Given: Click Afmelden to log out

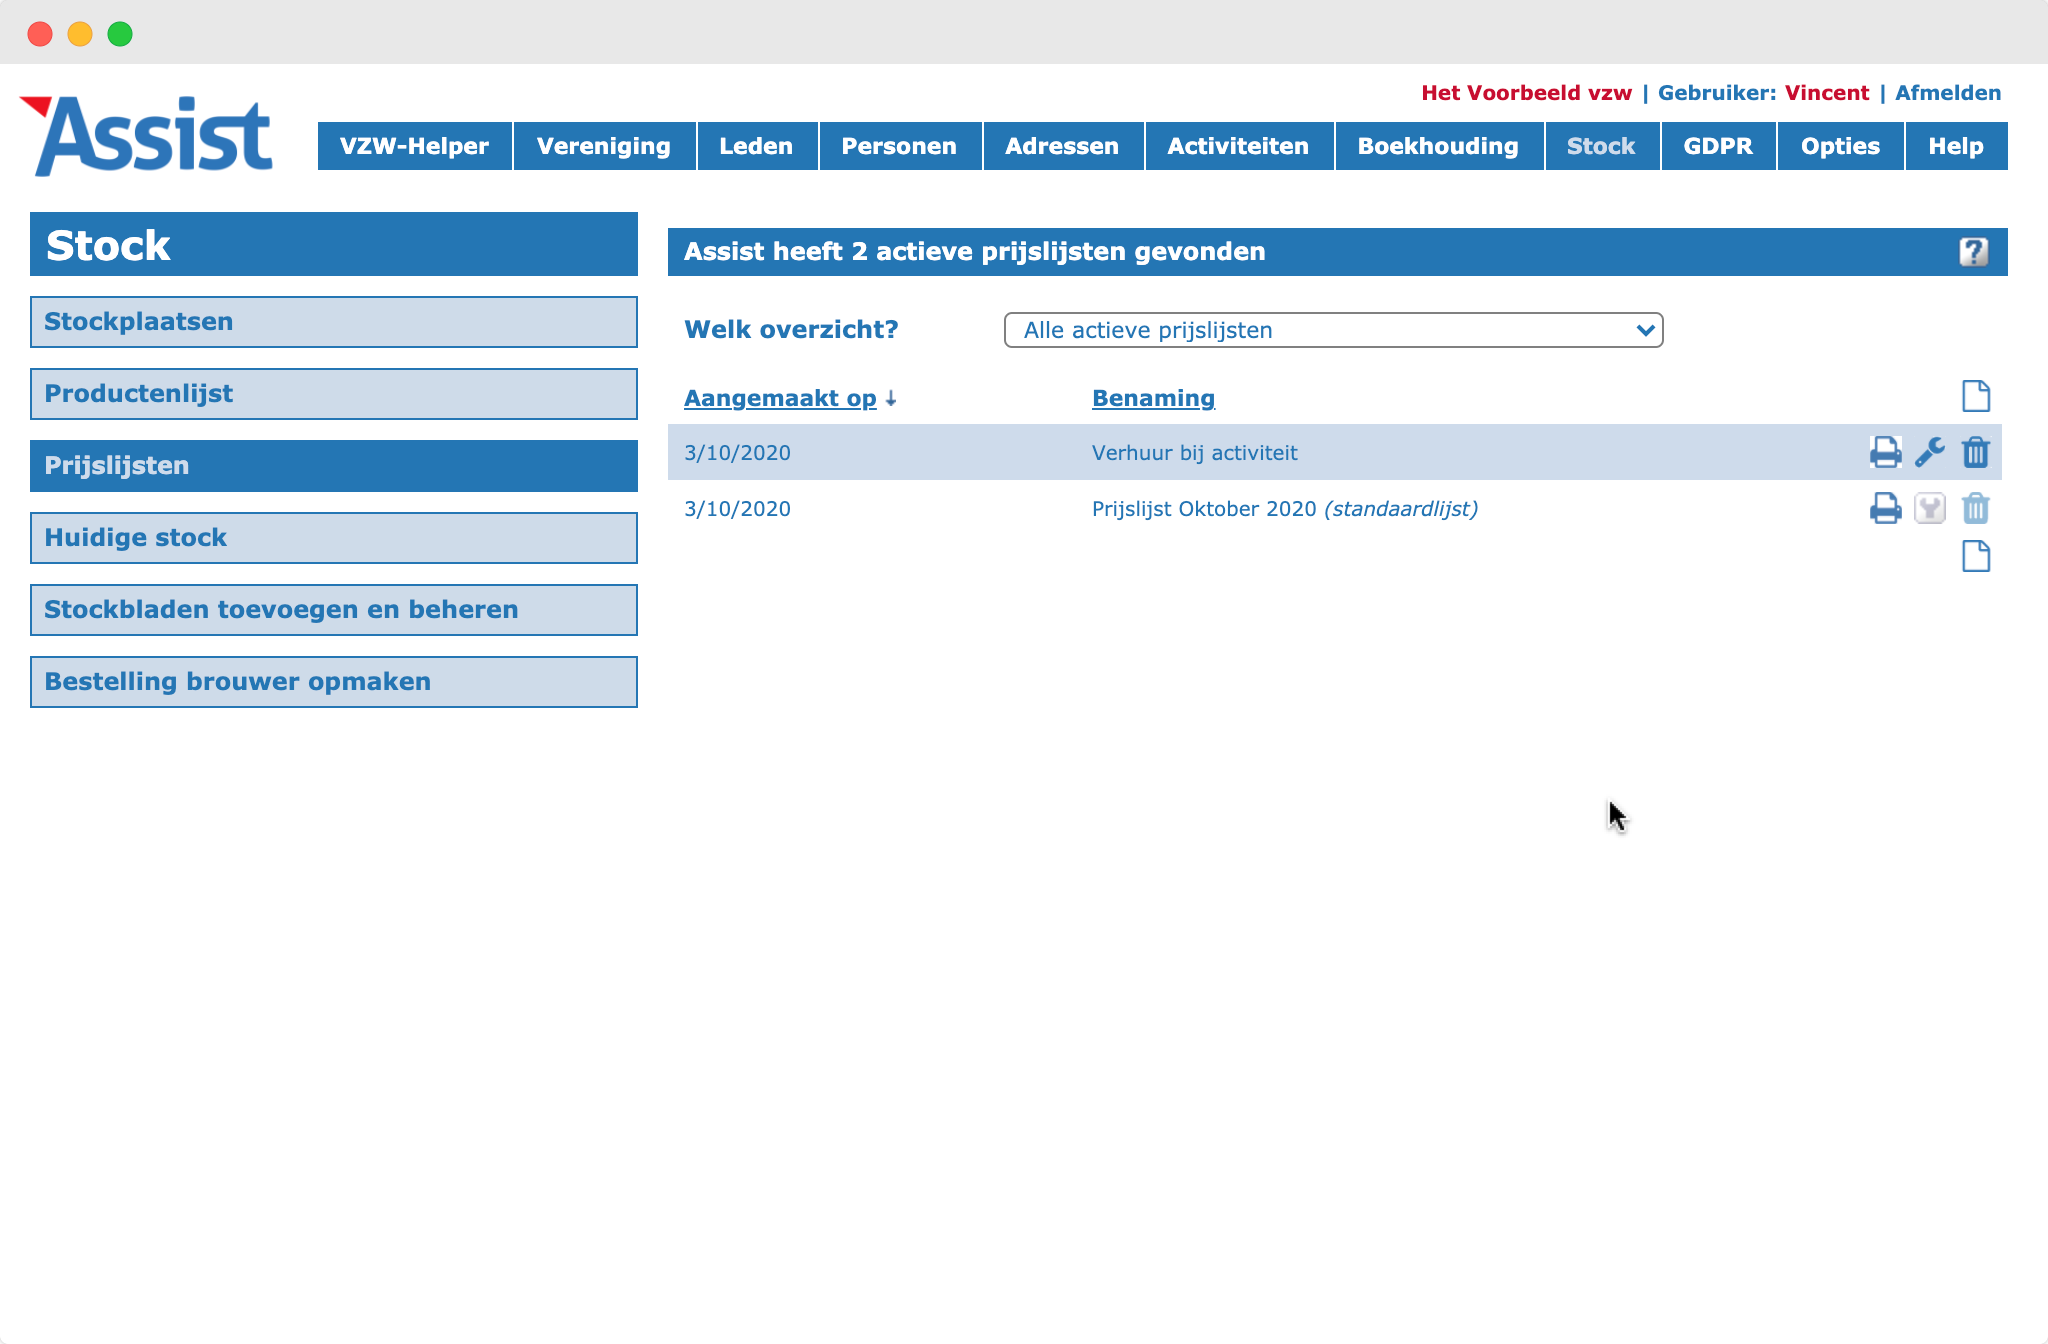Looking at the screenshot, I should (x=1948, y=93).
